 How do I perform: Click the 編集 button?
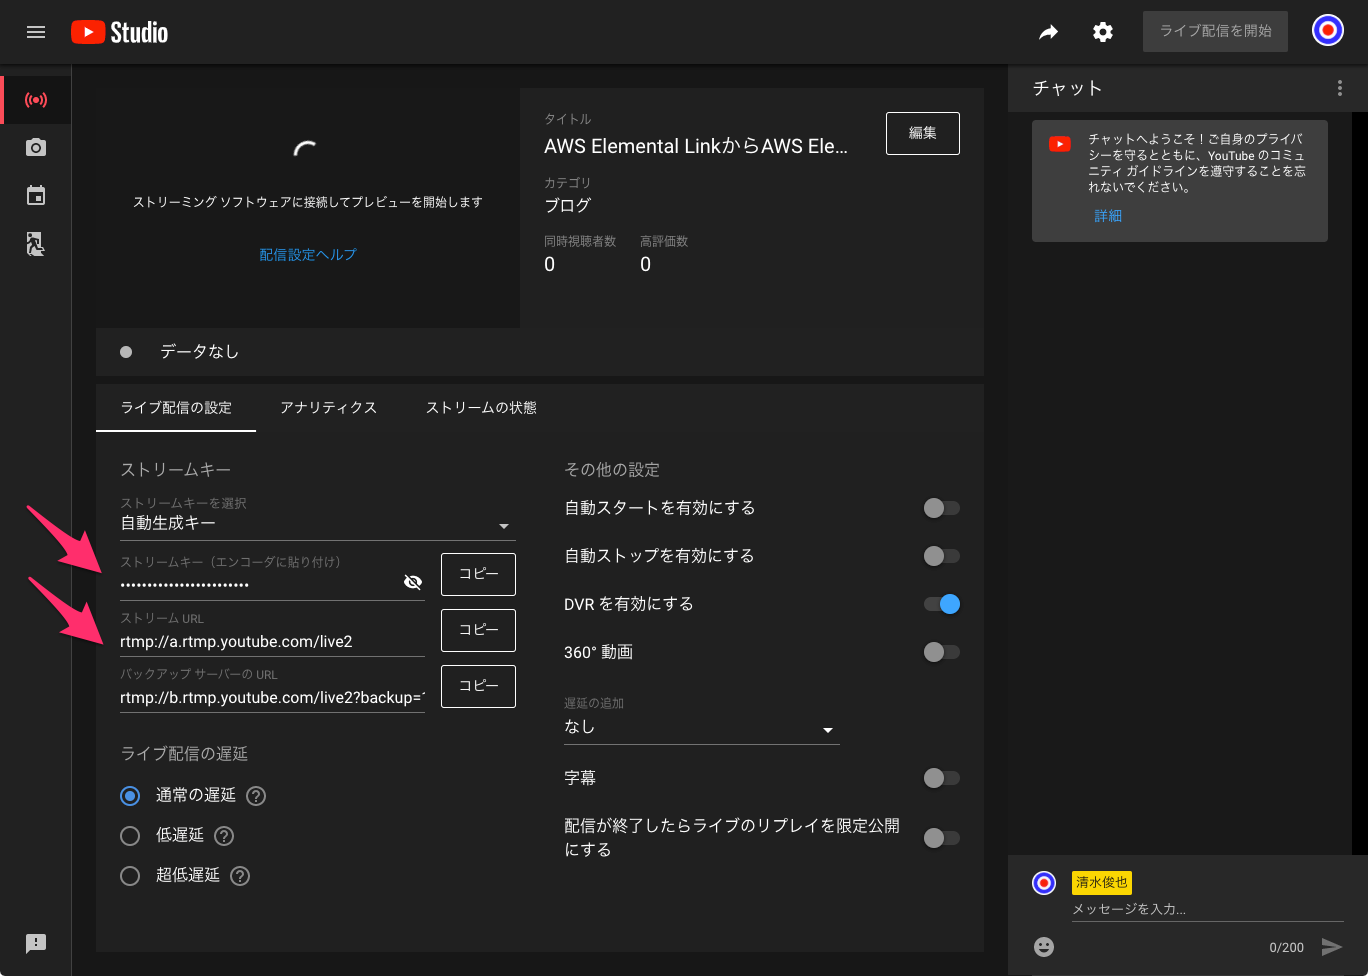pyautogui.click(x=923, y=133)
